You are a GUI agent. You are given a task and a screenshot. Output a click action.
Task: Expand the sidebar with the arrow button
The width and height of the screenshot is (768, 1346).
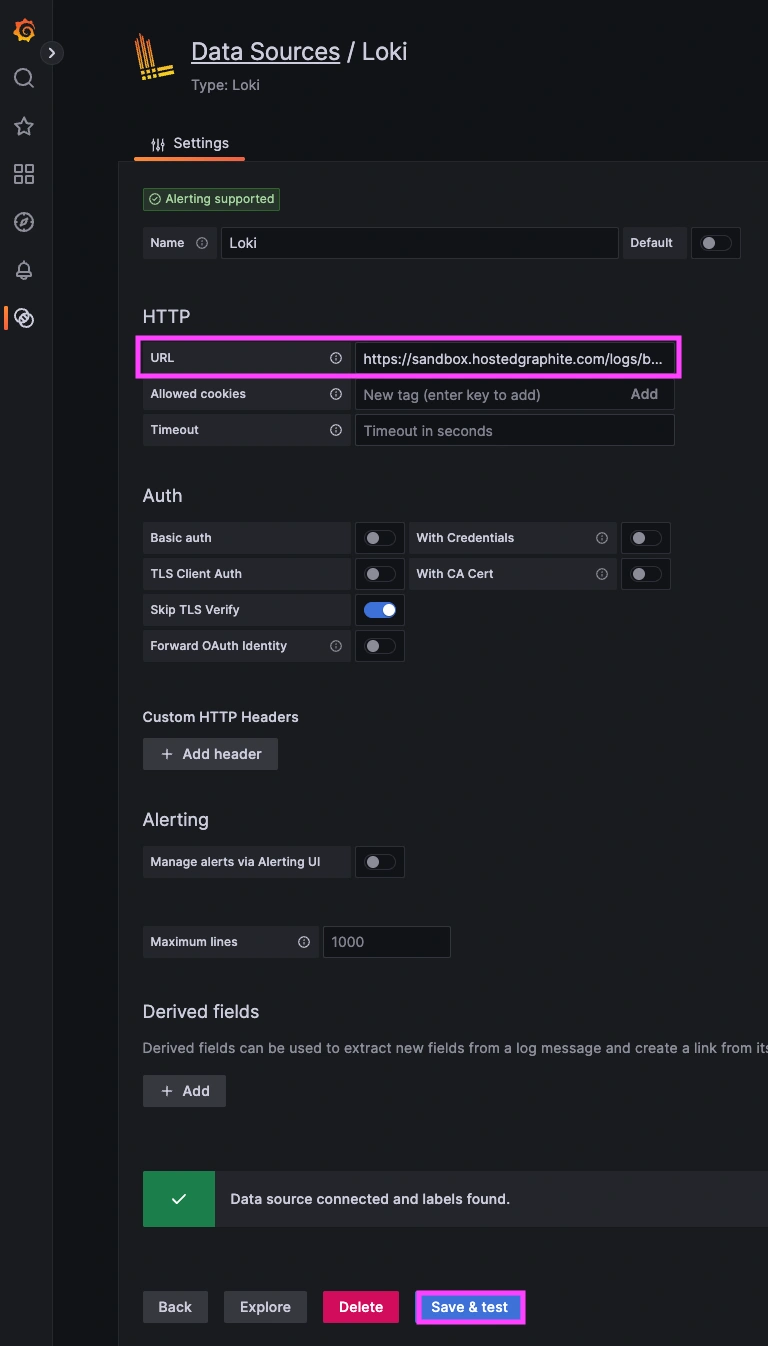(52, 52)
